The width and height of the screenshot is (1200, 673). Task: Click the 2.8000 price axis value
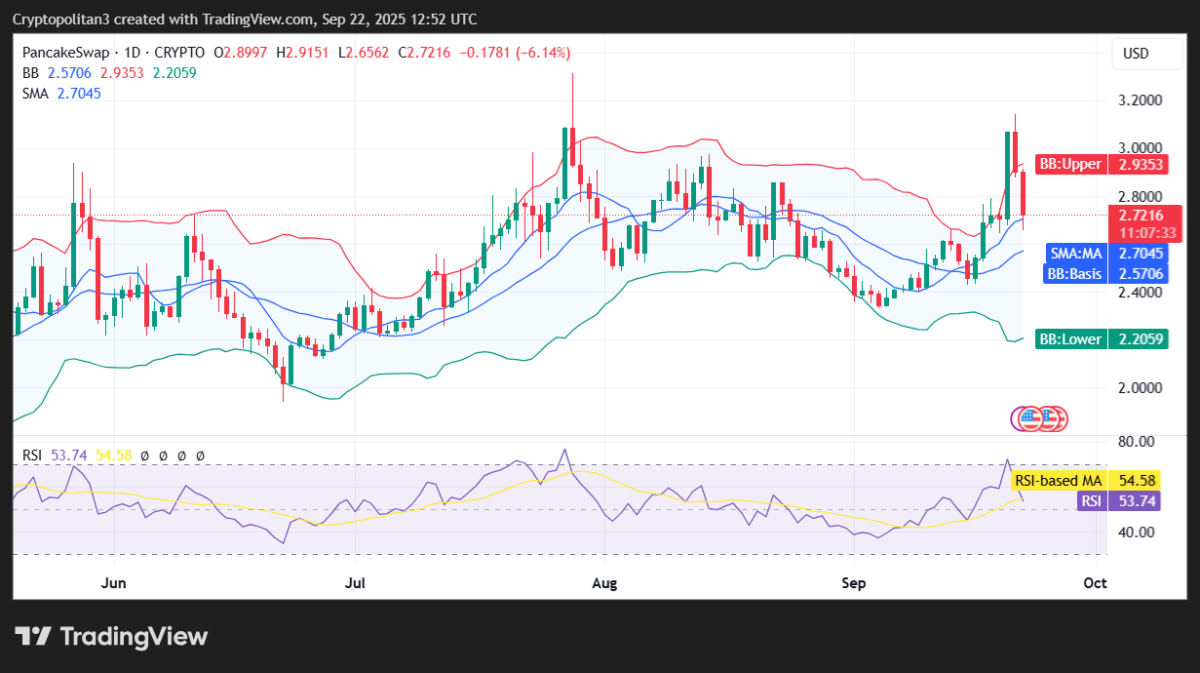click(x=1138, y=197)
